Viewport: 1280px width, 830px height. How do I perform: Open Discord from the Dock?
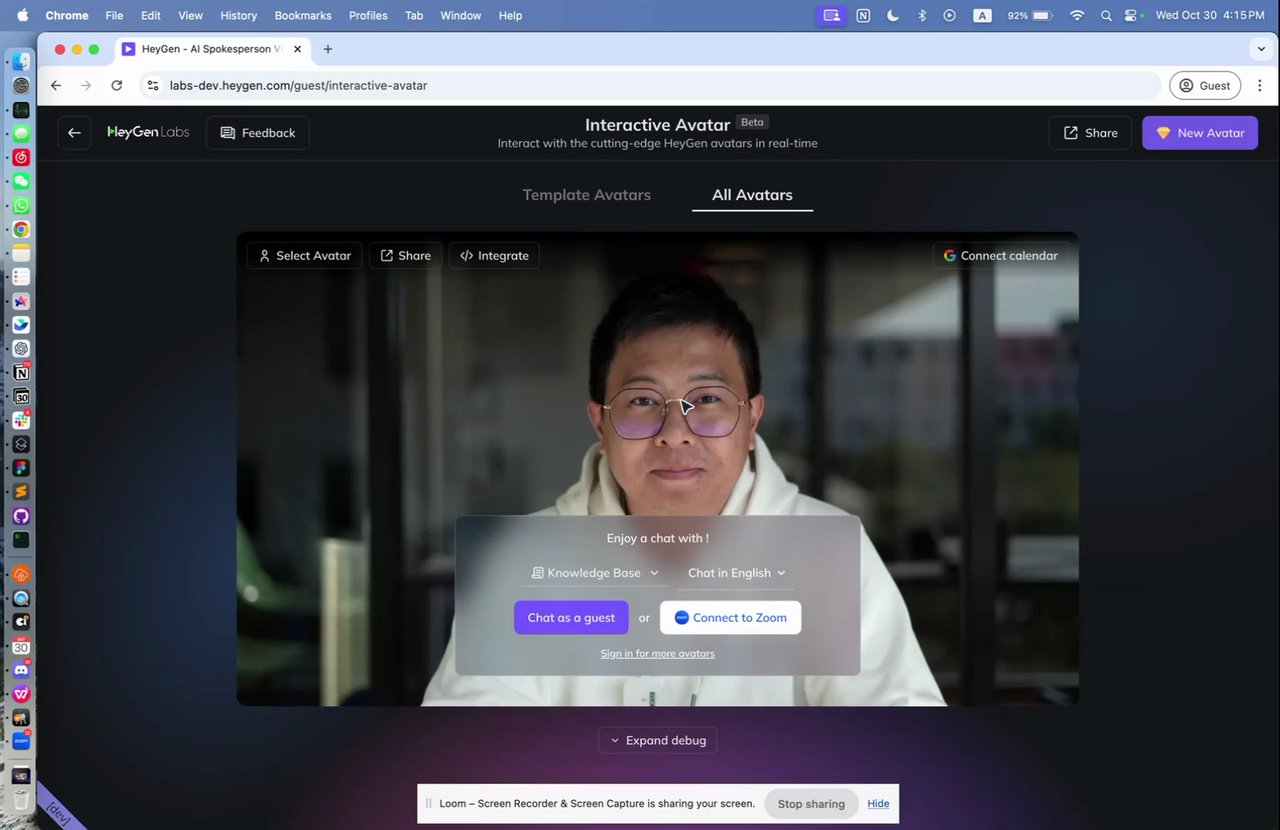coord(21,670)
